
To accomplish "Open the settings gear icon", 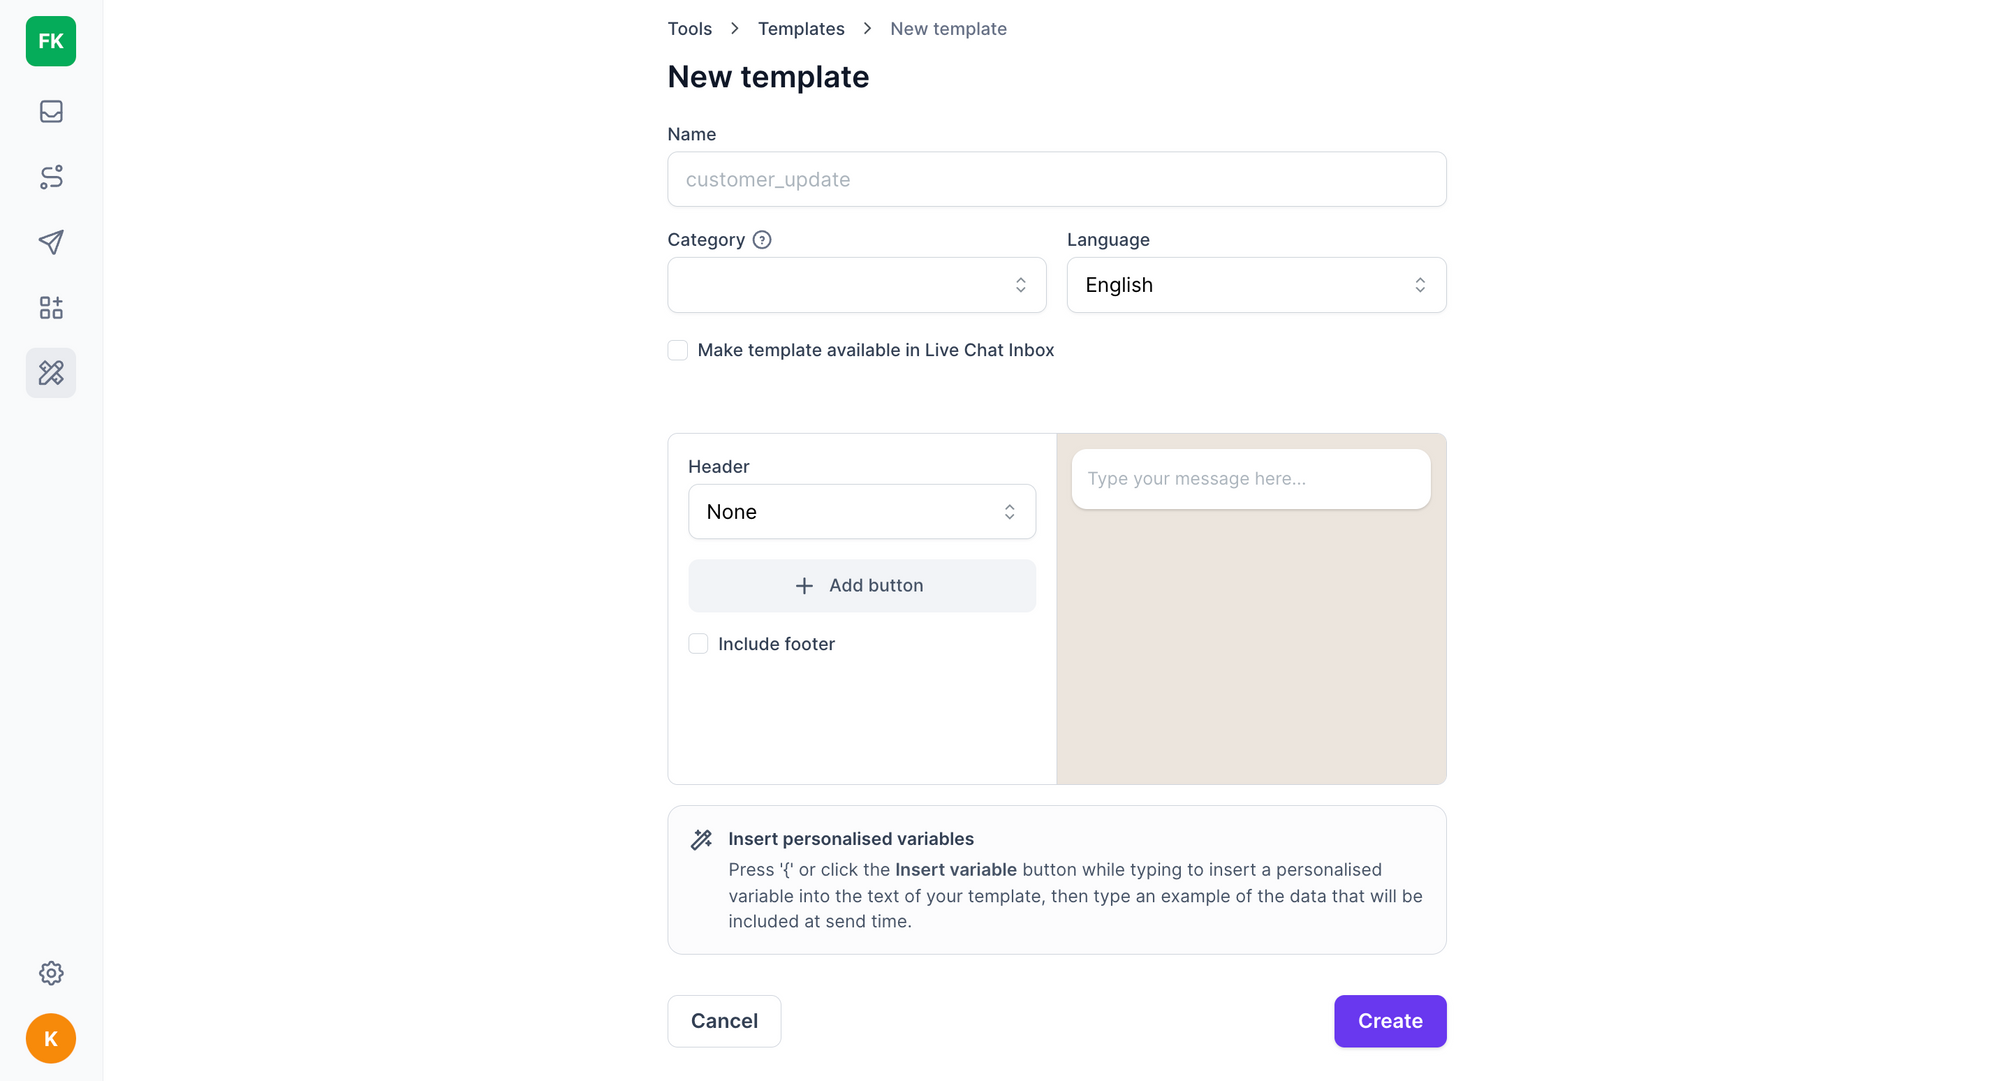I will coord(51,973).
